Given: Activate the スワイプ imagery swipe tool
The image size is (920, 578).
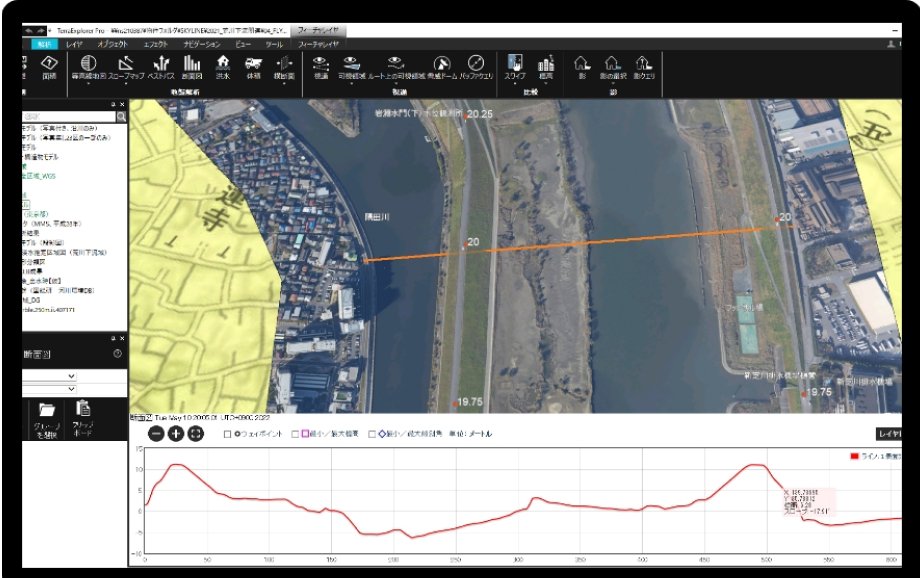Looking at the screenshot, I should [515, 67].
